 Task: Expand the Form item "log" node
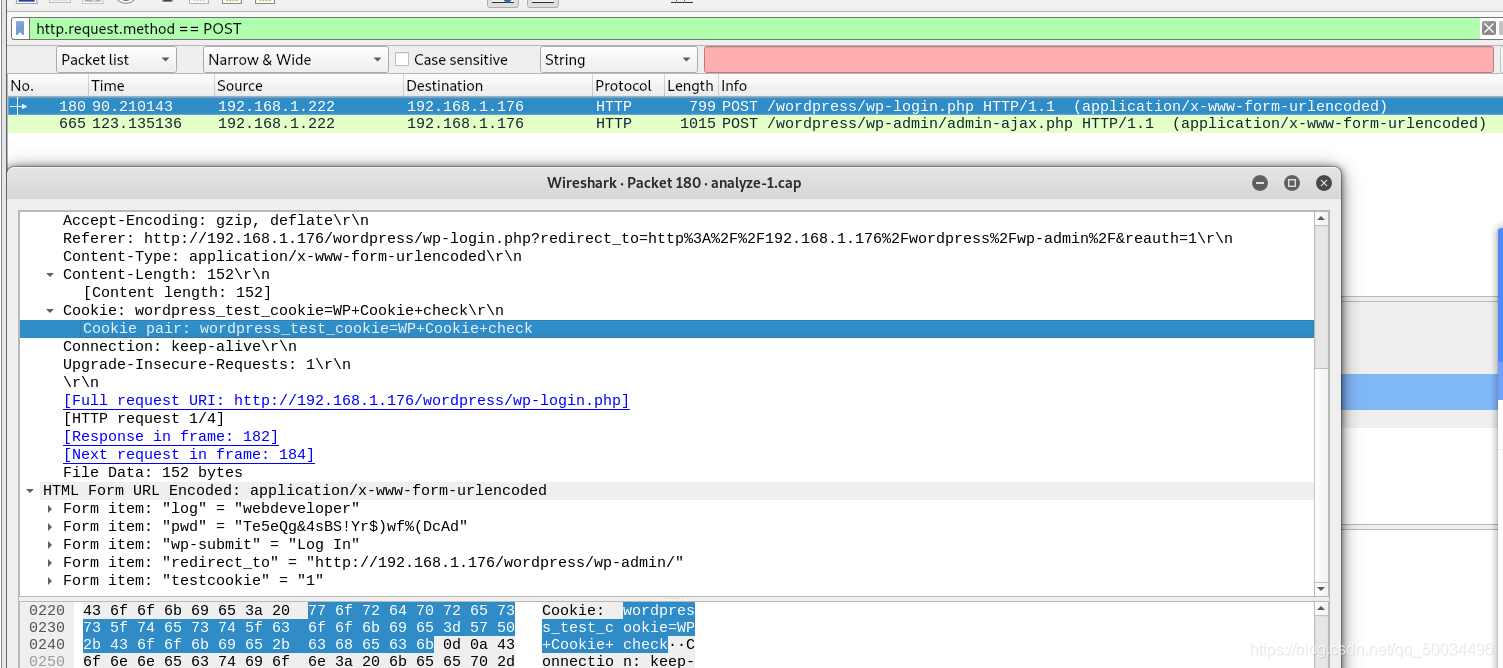pyautogui.click(x=50, y=509)
